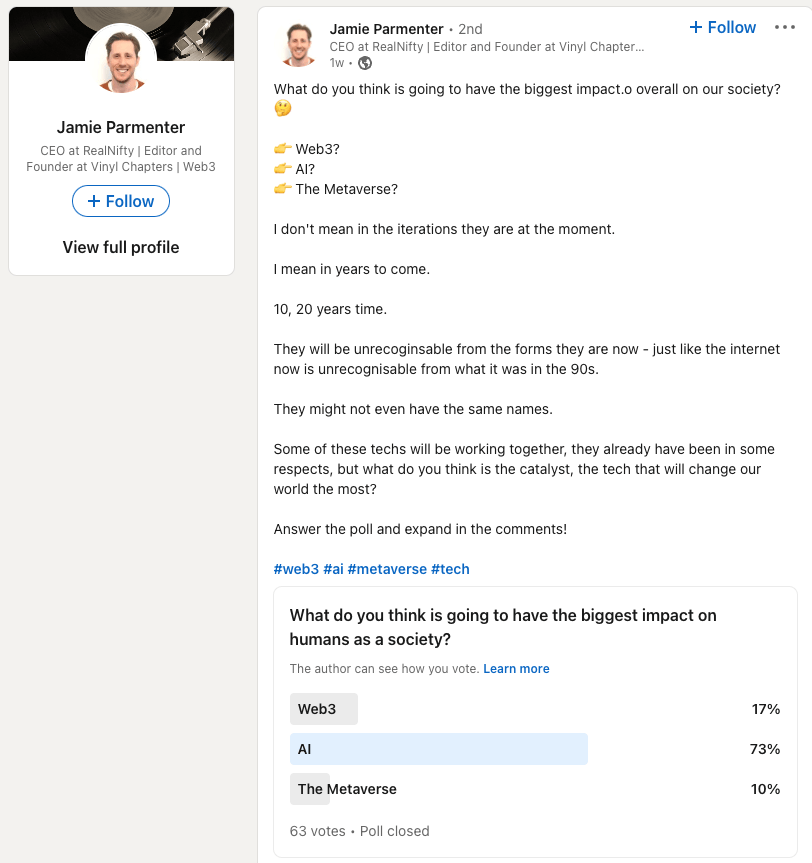Image resolution: width=812 pixels, height=863 pixels.
Task: Click Jamie Parmenter's name in post header
Action: pos(386,29)
